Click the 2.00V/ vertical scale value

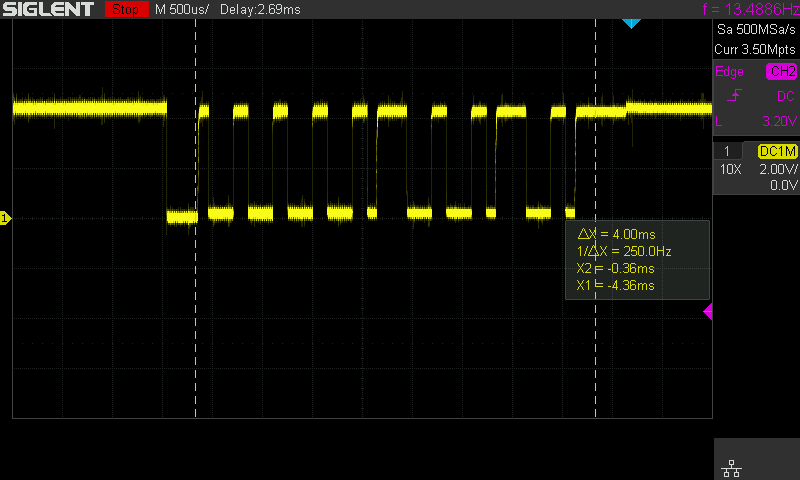coord(776,169)
